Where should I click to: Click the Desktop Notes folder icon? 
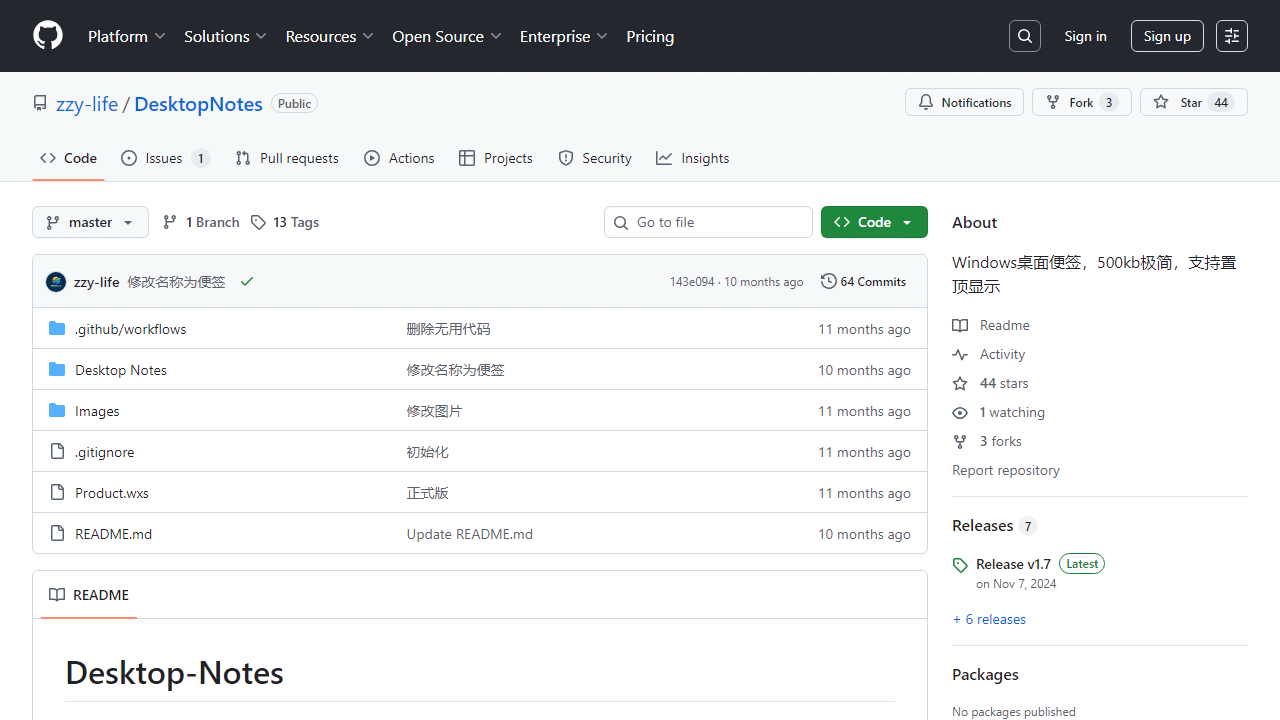[x=57, y=370]
